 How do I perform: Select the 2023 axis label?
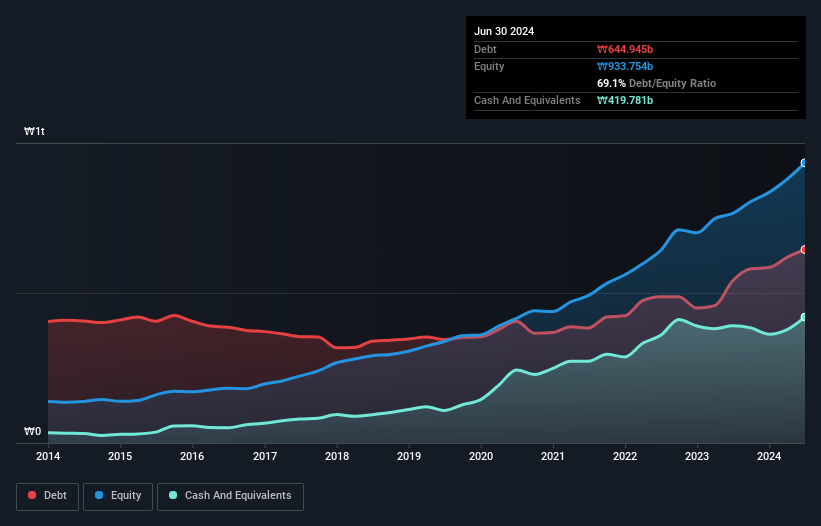pos(697,456)
